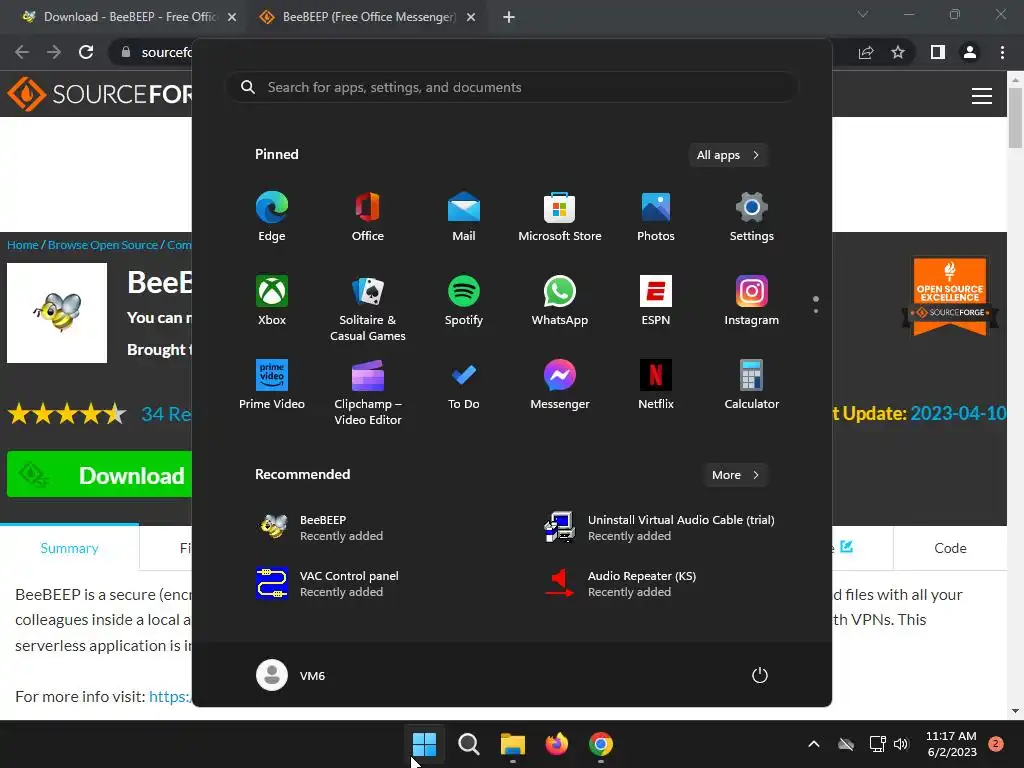Image resolution: width=1024 pixels, height=768 pixels.
Task: Bookmark this page with star icon
Action: [x=898, y=52]
